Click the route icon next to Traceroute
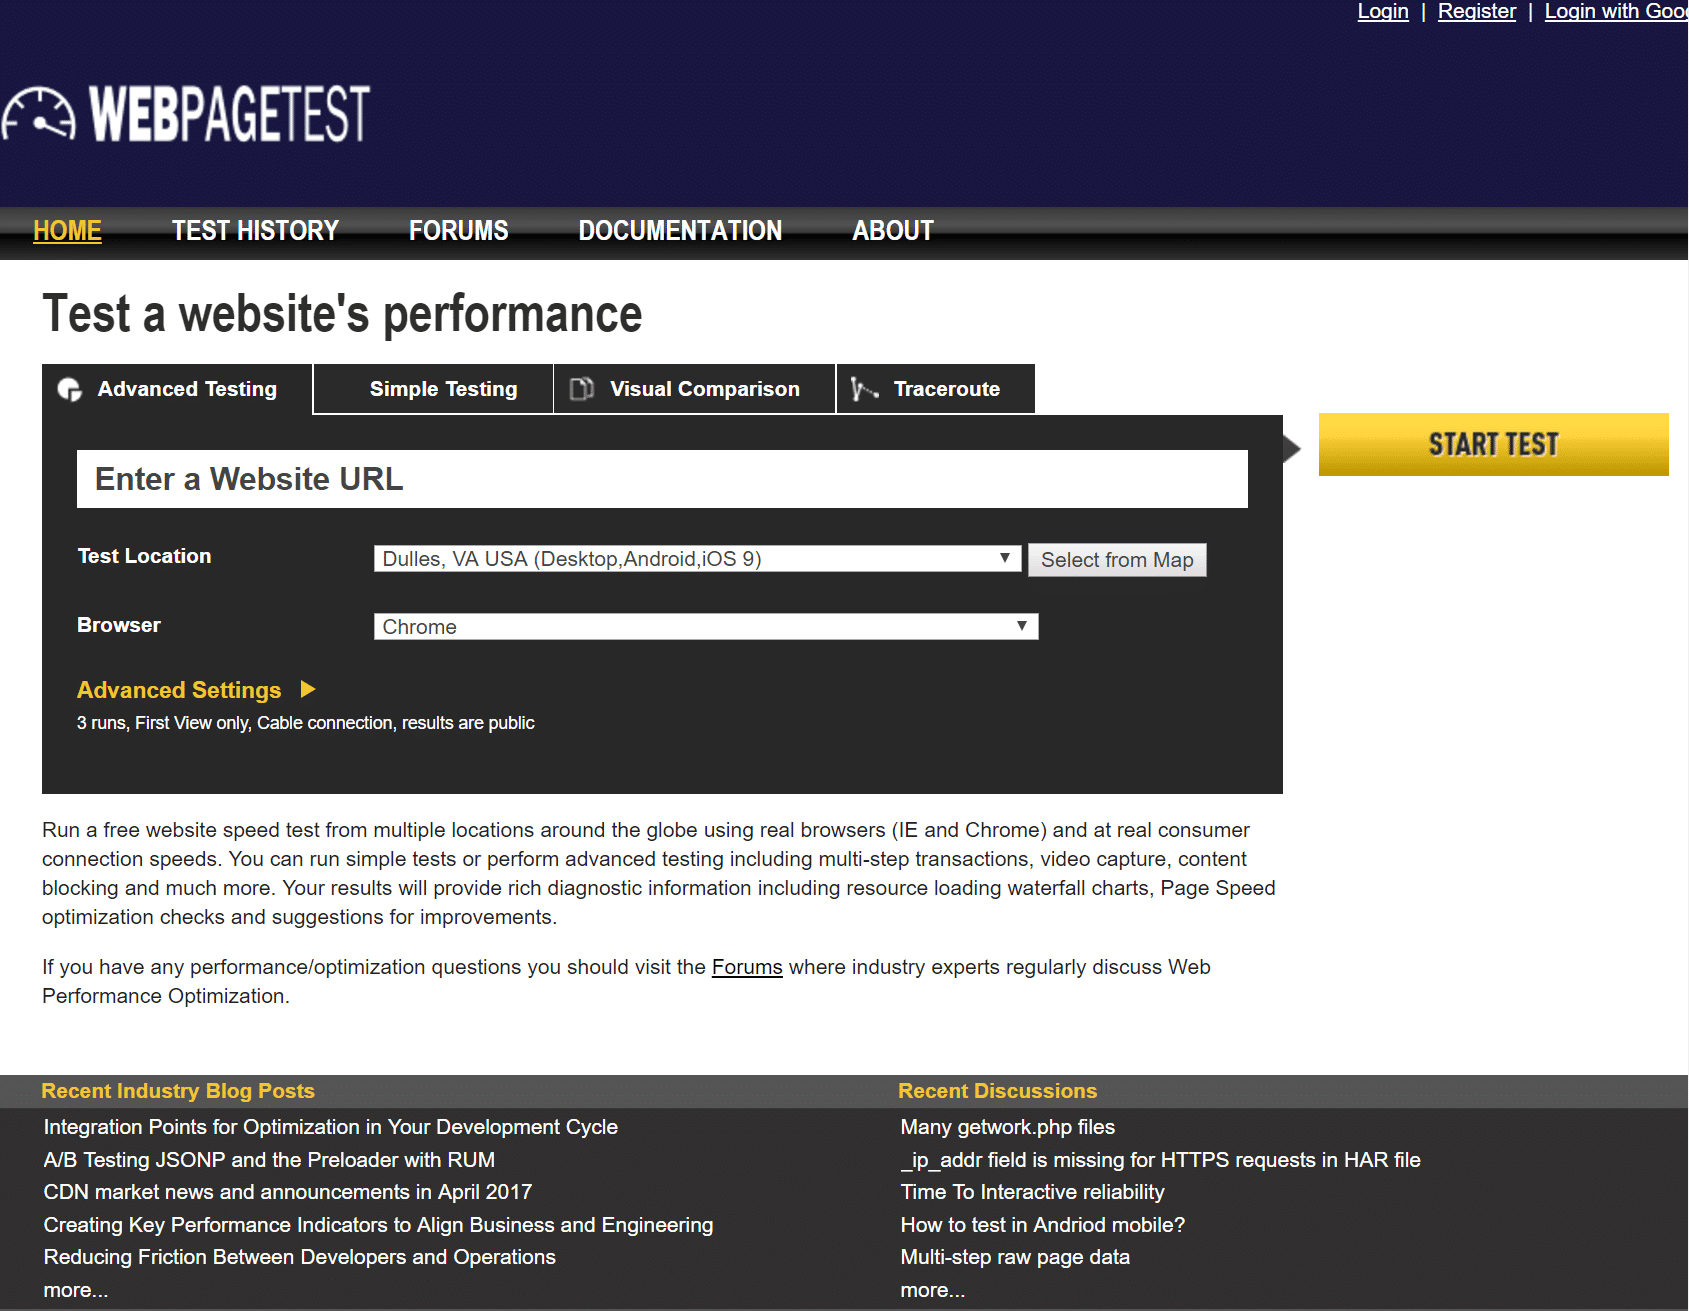 point(862,388)
